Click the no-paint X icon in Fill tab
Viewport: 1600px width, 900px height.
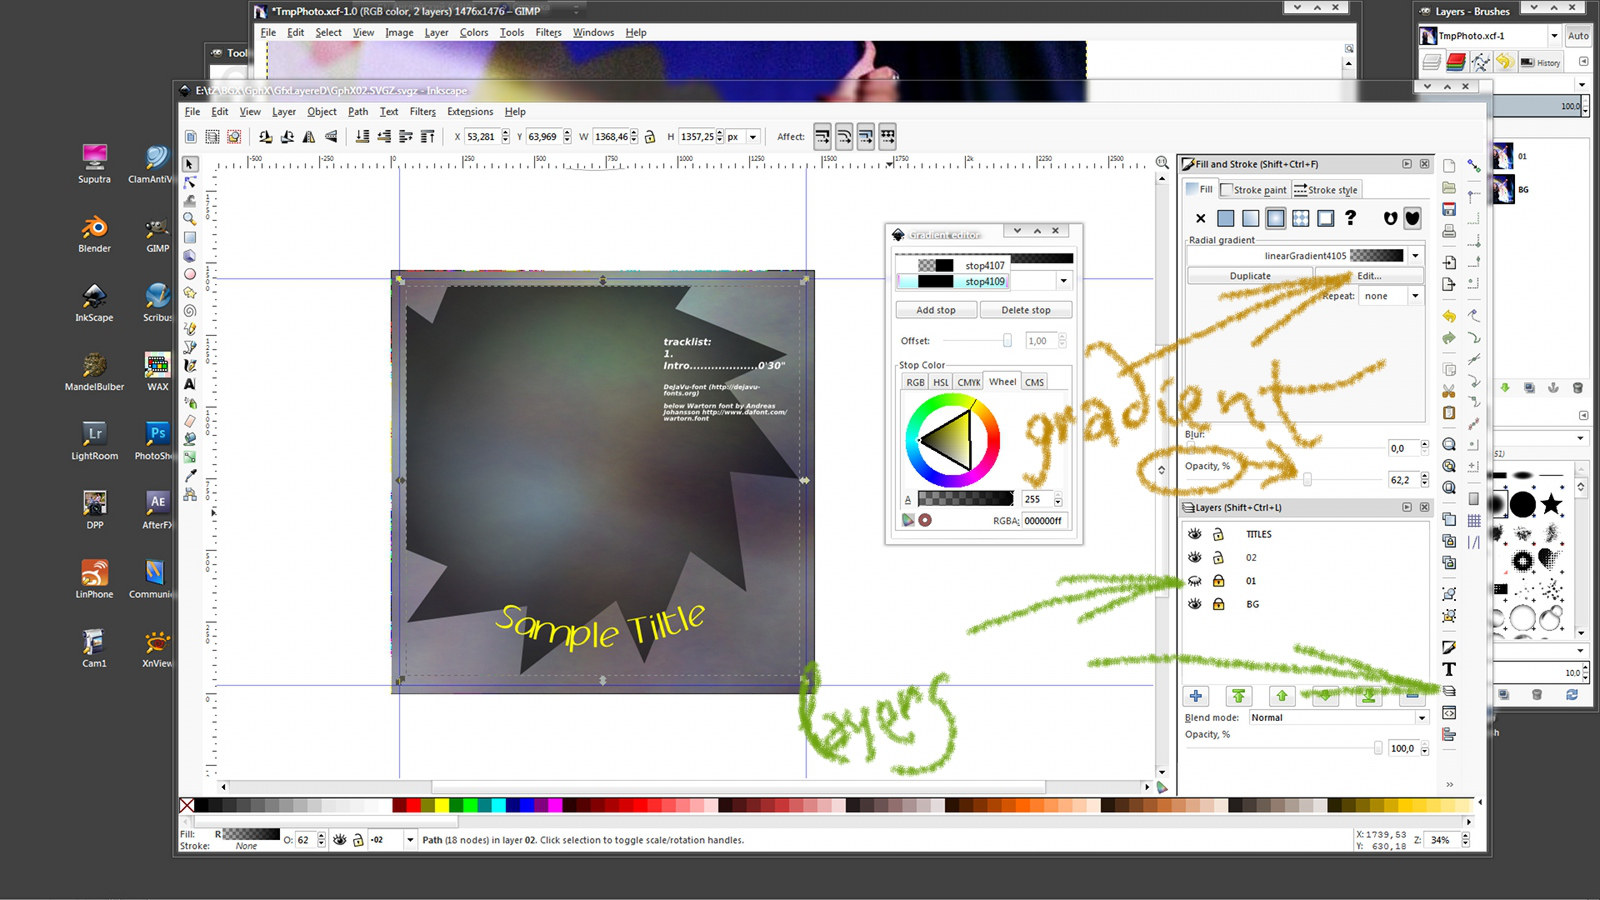coord(1201,219)
